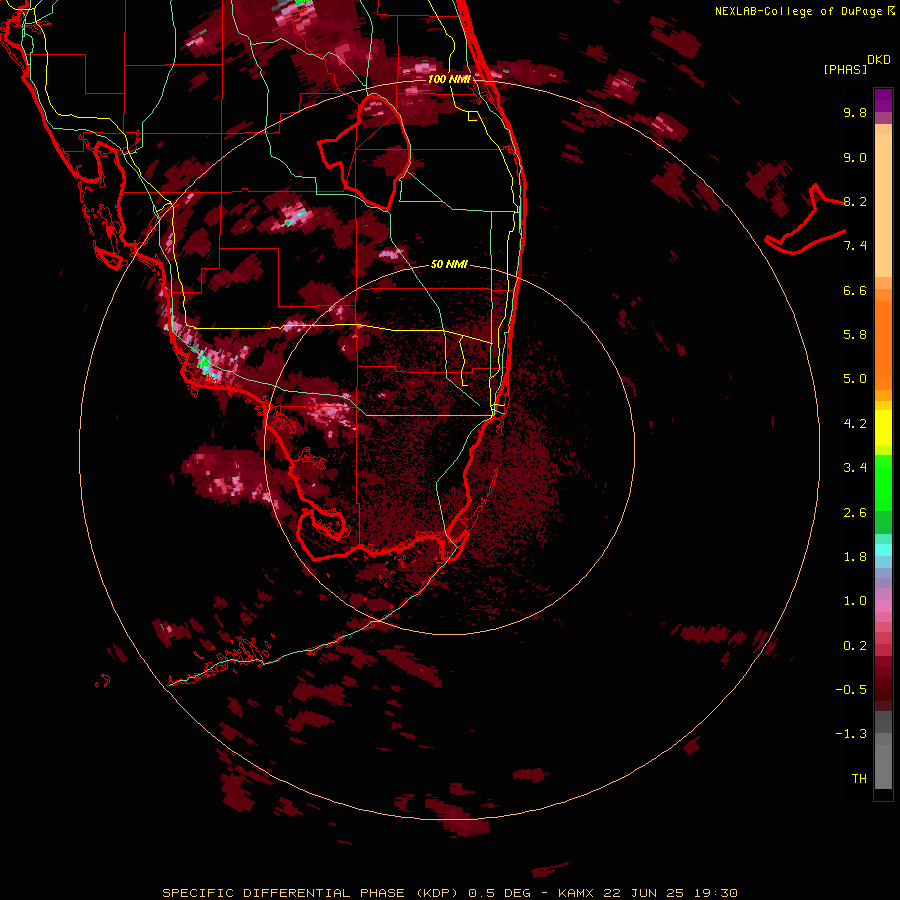Click the -0.5 value on color scale
900x900 pixels.
click(851, 690)
